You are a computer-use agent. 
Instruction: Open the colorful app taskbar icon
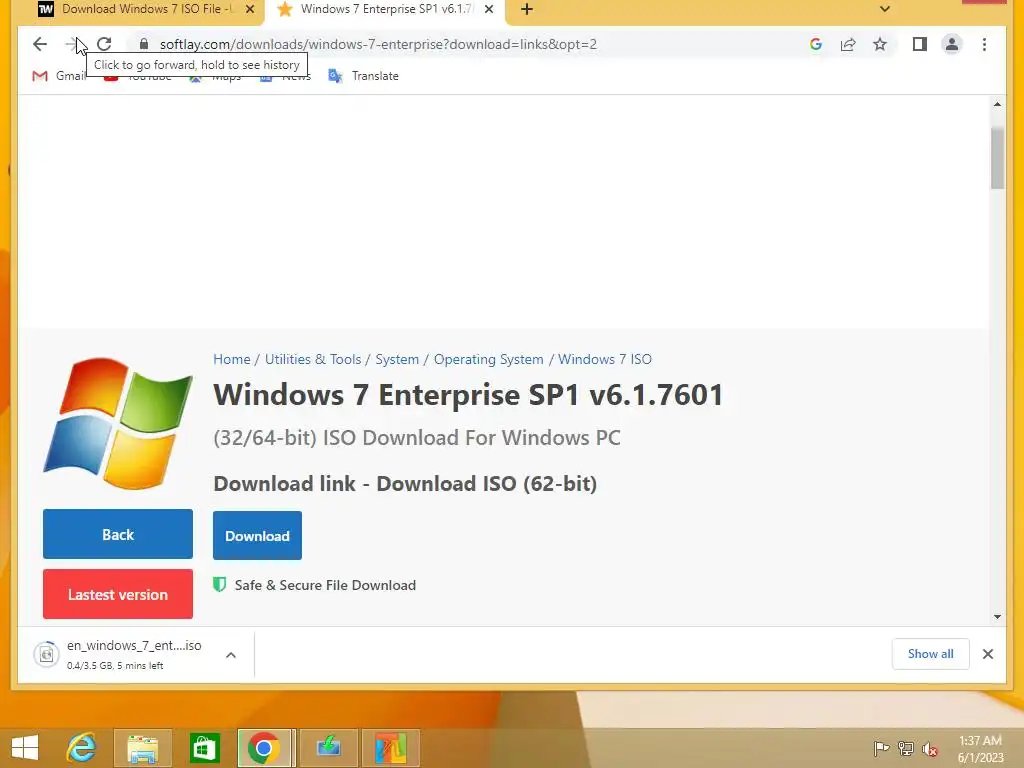click(x=391, y=748)
